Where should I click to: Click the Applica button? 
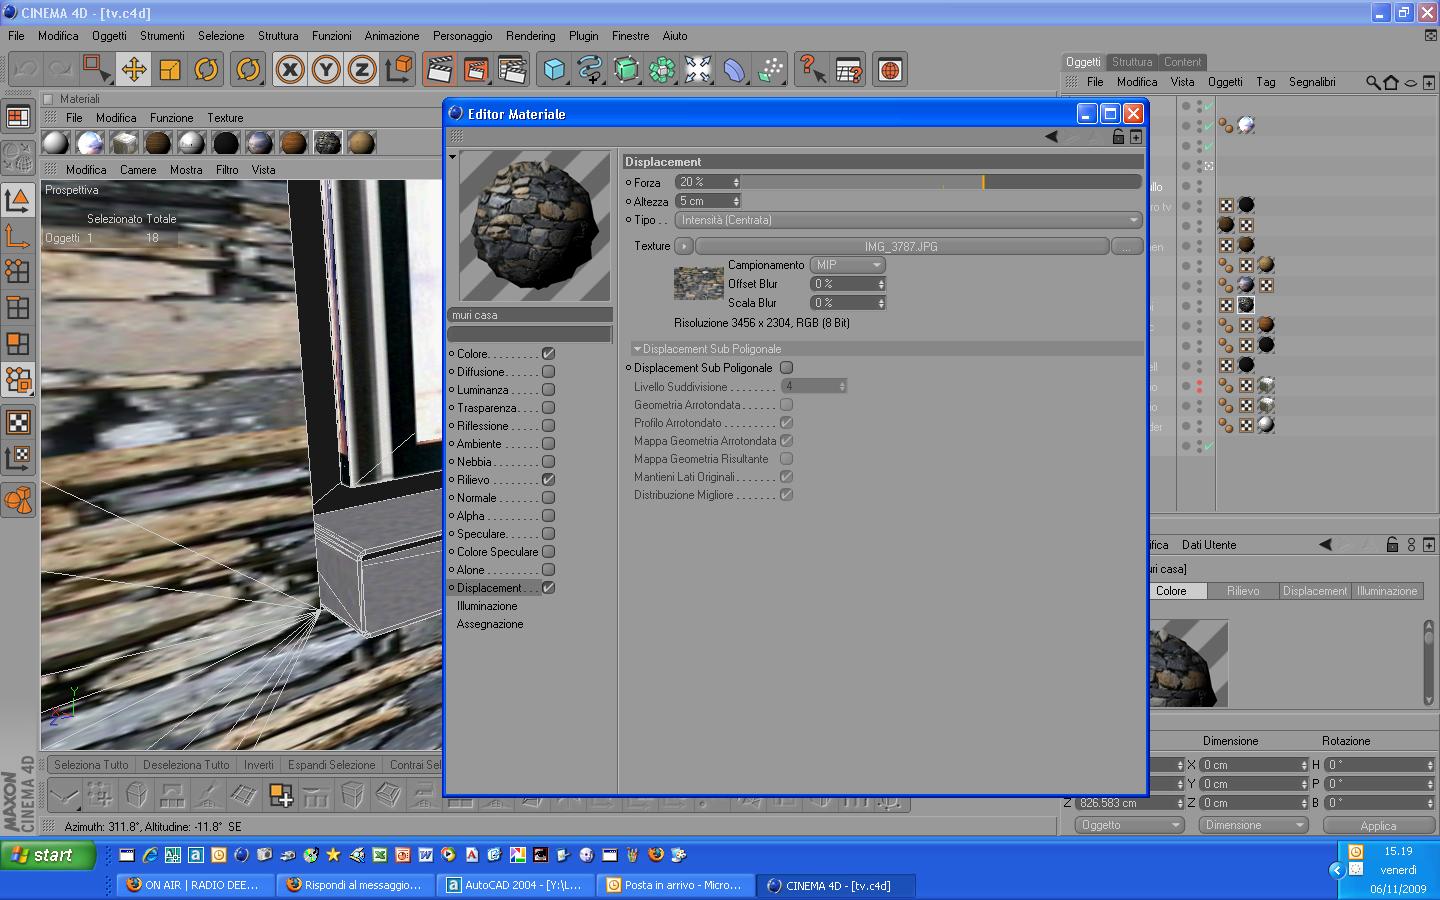pyautogui.click(x=1378, y=826)
